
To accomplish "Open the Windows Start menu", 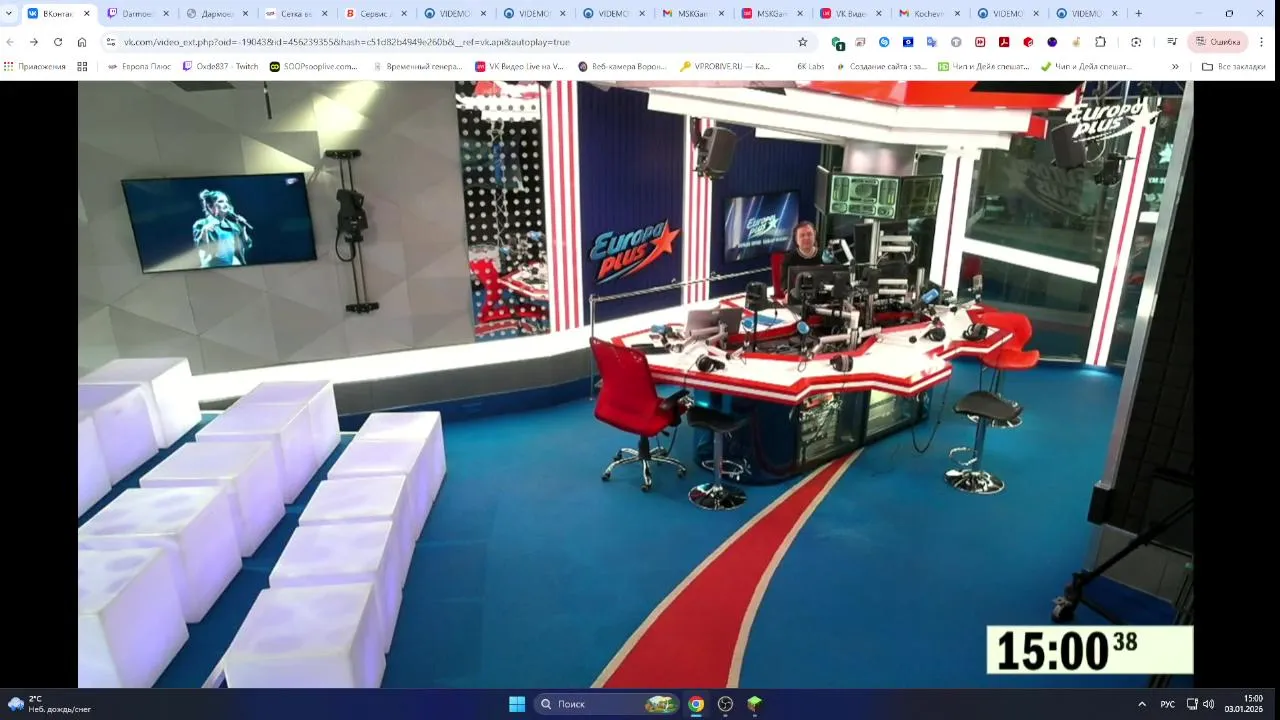I will (517, 704).
